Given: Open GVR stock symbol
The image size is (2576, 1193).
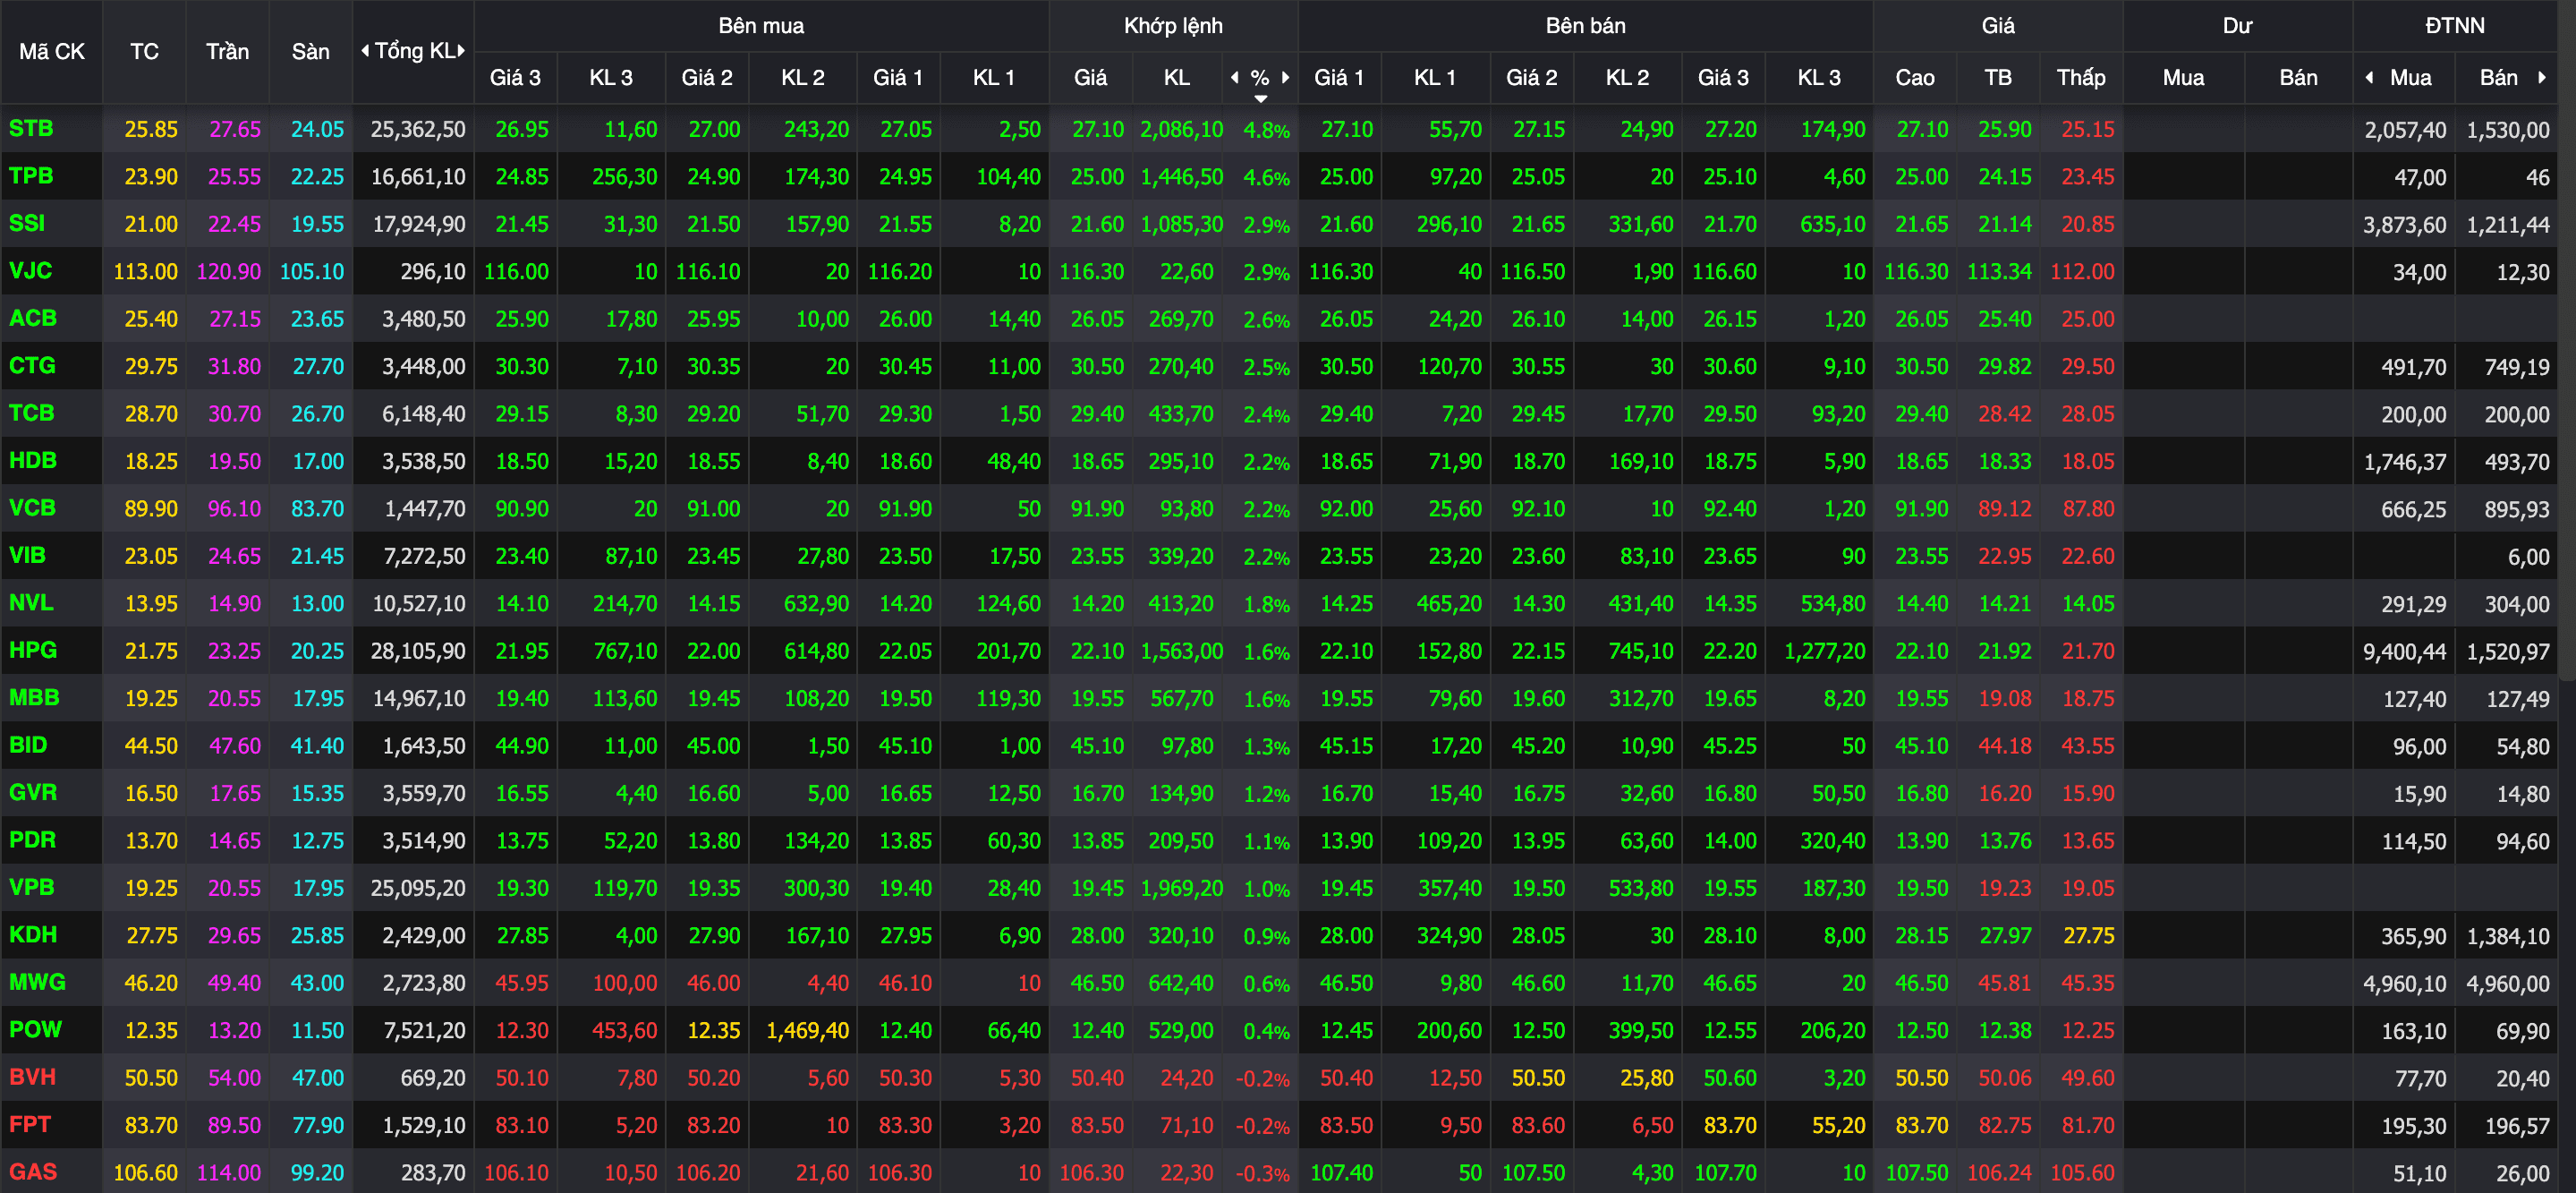Looking at the screenshot, I should pyautogui.click(x=33, y=792).
